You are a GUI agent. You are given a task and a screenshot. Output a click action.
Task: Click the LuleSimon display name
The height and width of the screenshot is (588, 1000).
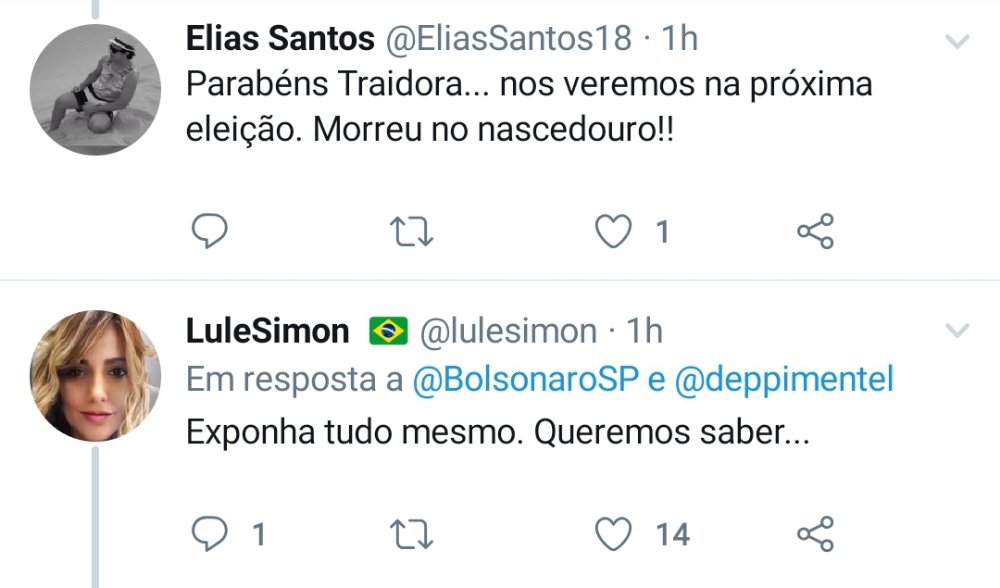268,331
